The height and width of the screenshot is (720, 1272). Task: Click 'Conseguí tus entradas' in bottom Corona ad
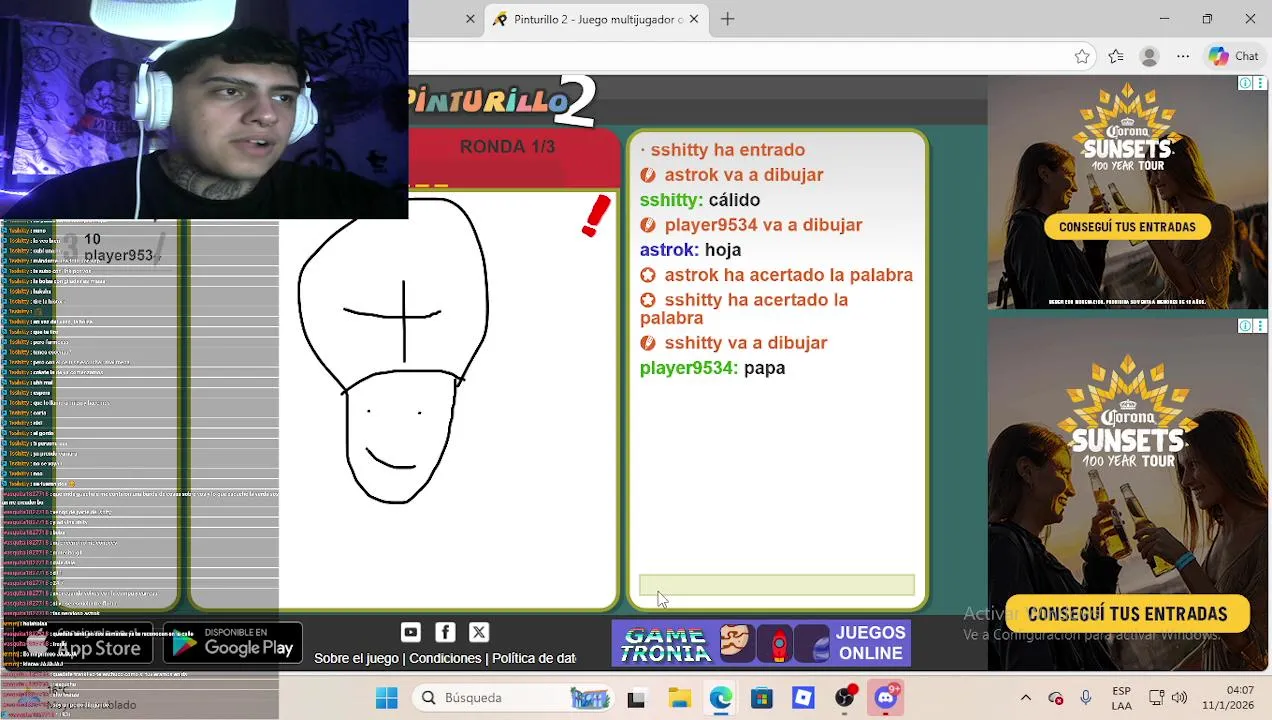(1127, 614)
